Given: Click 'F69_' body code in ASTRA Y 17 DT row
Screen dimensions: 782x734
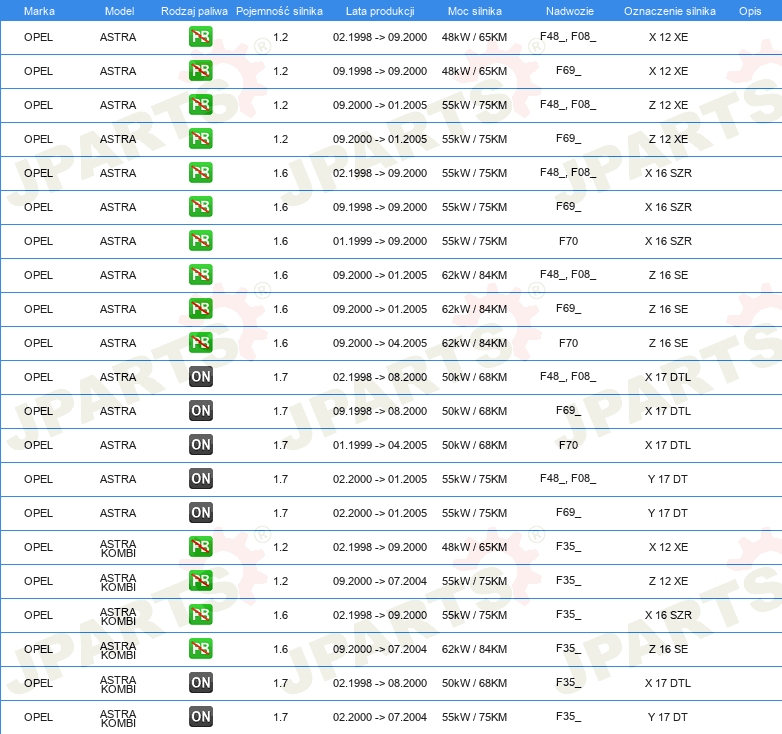Looking at the screenshot, I should [569, 513].
